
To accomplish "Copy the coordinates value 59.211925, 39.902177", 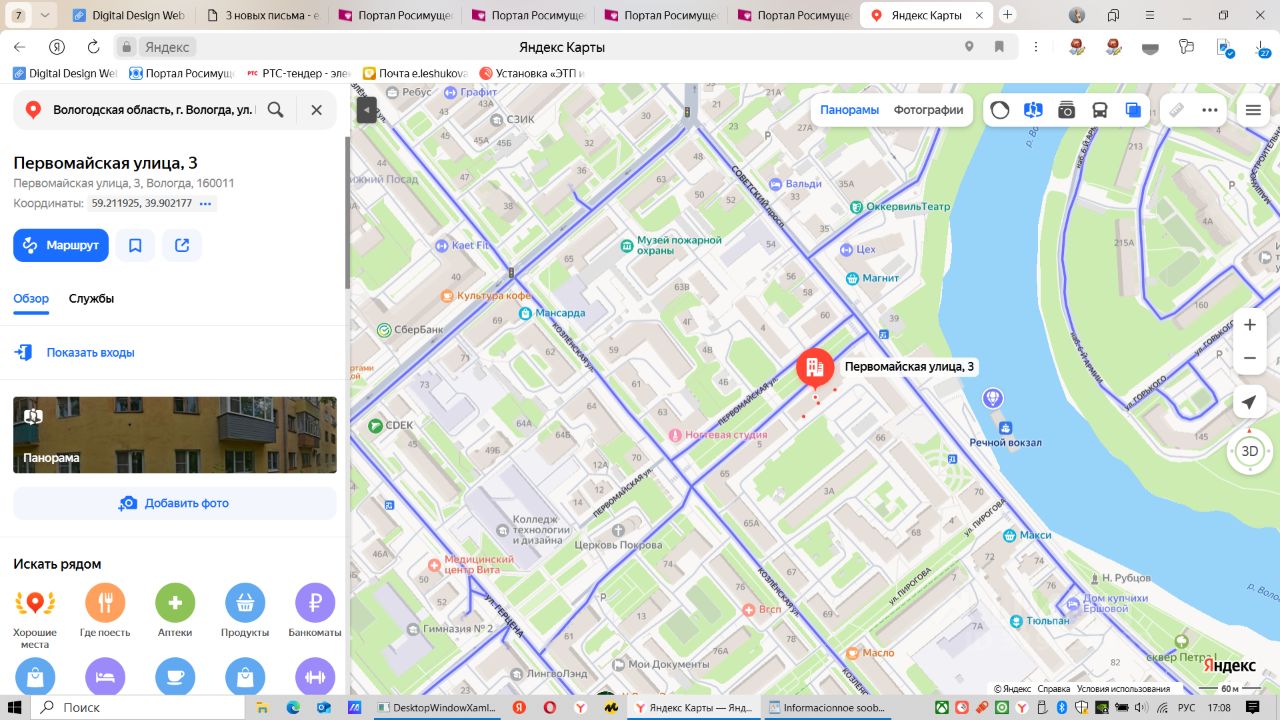I will click(x=141, y=204).
